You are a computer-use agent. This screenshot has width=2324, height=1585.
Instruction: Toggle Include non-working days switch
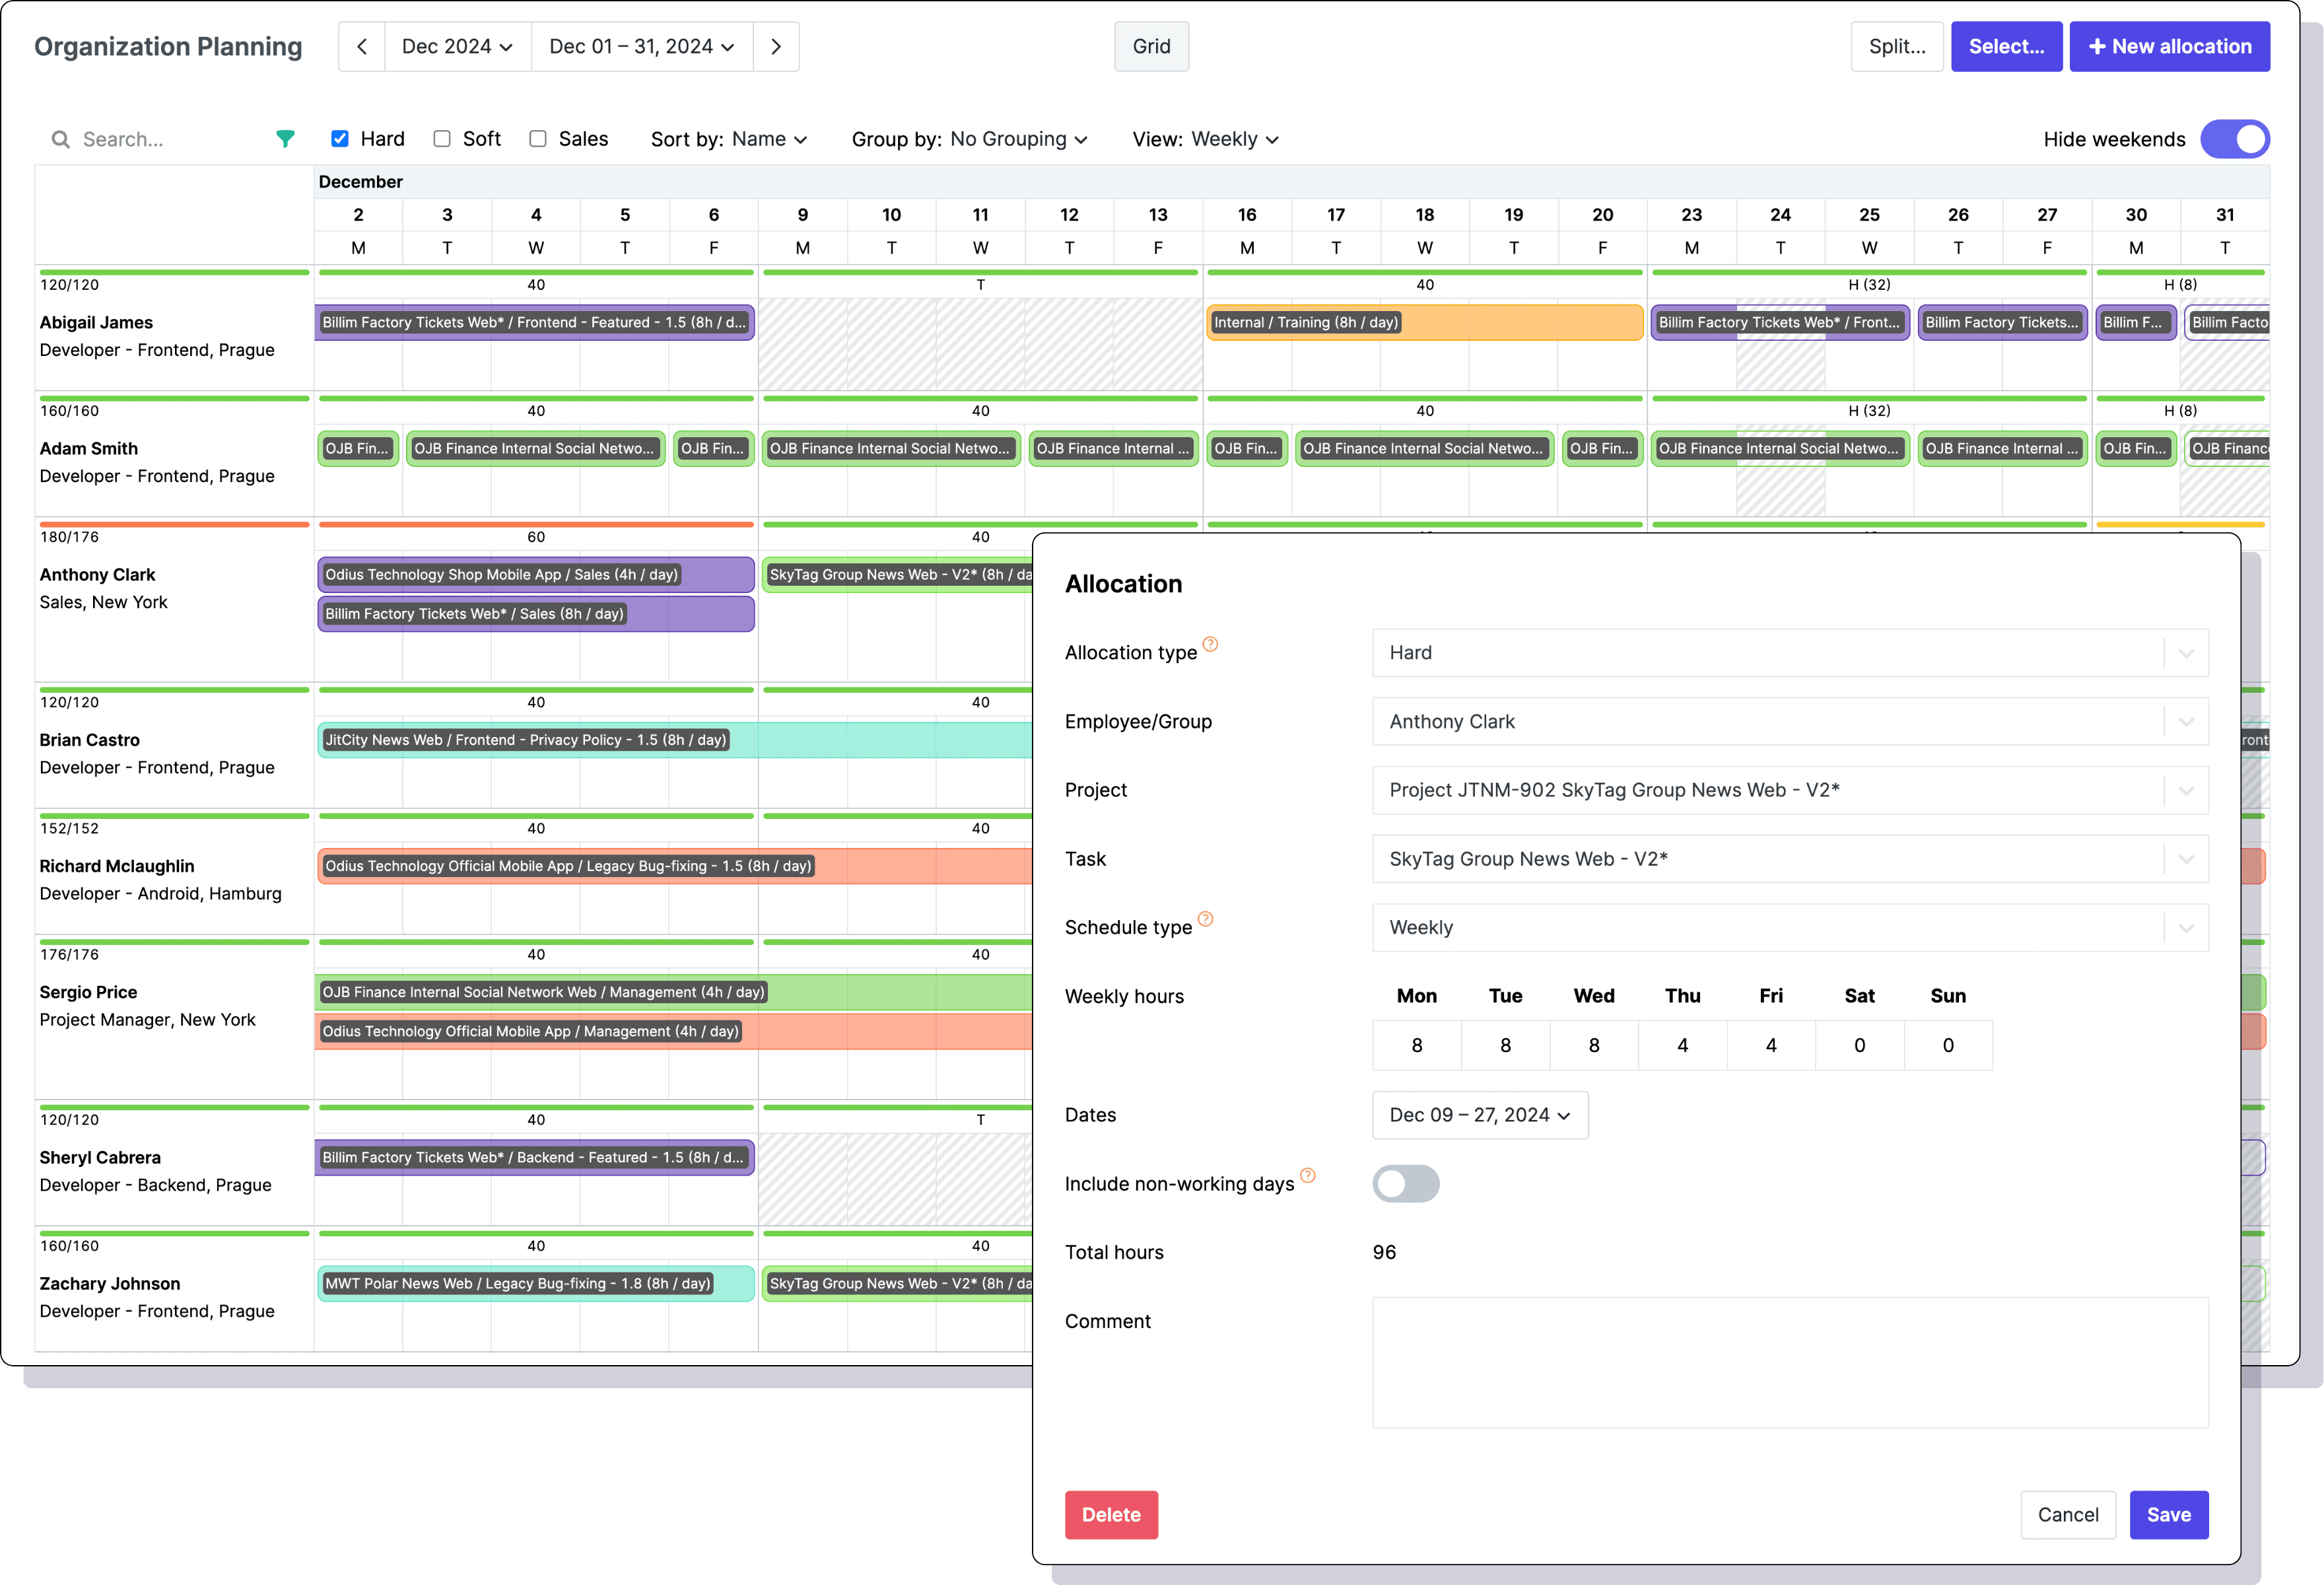coord(1406,1184)
